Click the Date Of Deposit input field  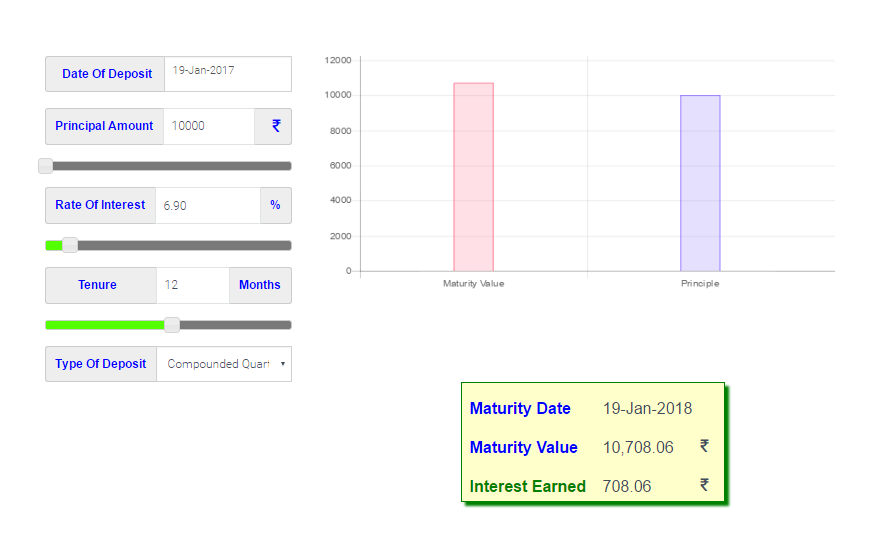coord(228,73)
